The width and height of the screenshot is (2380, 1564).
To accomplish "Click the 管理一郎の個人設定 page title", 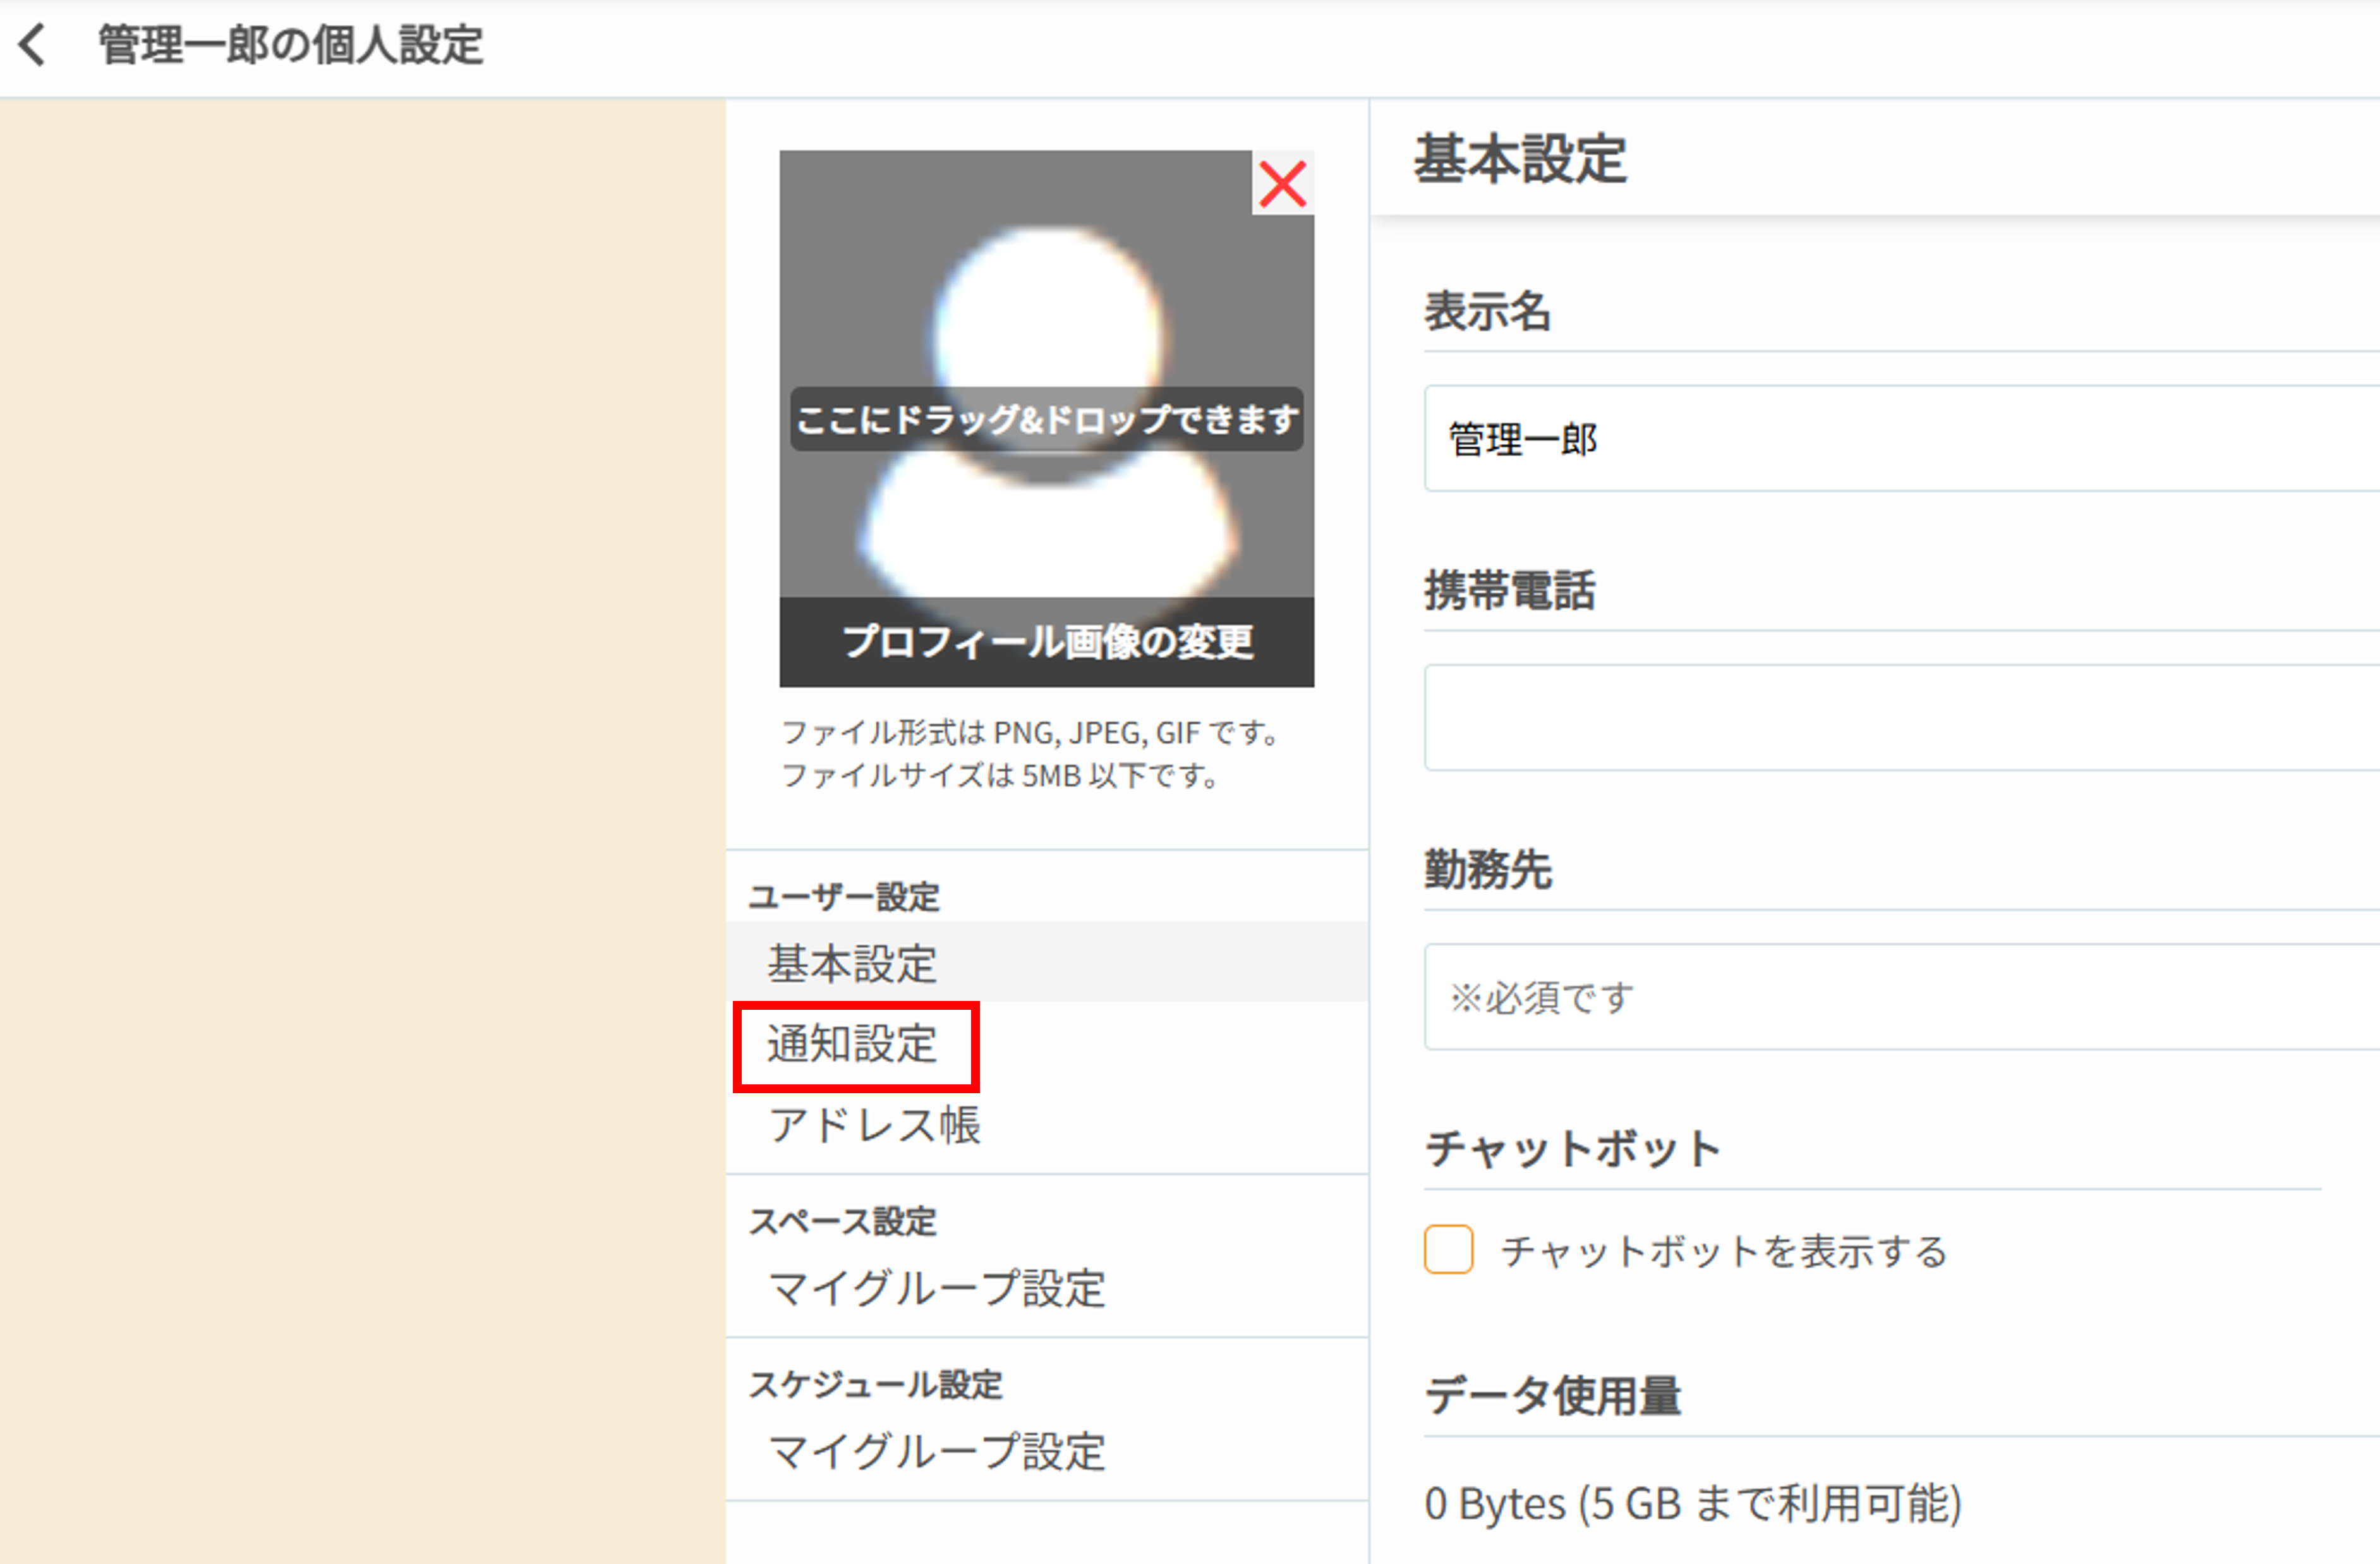I will (290, 45).
